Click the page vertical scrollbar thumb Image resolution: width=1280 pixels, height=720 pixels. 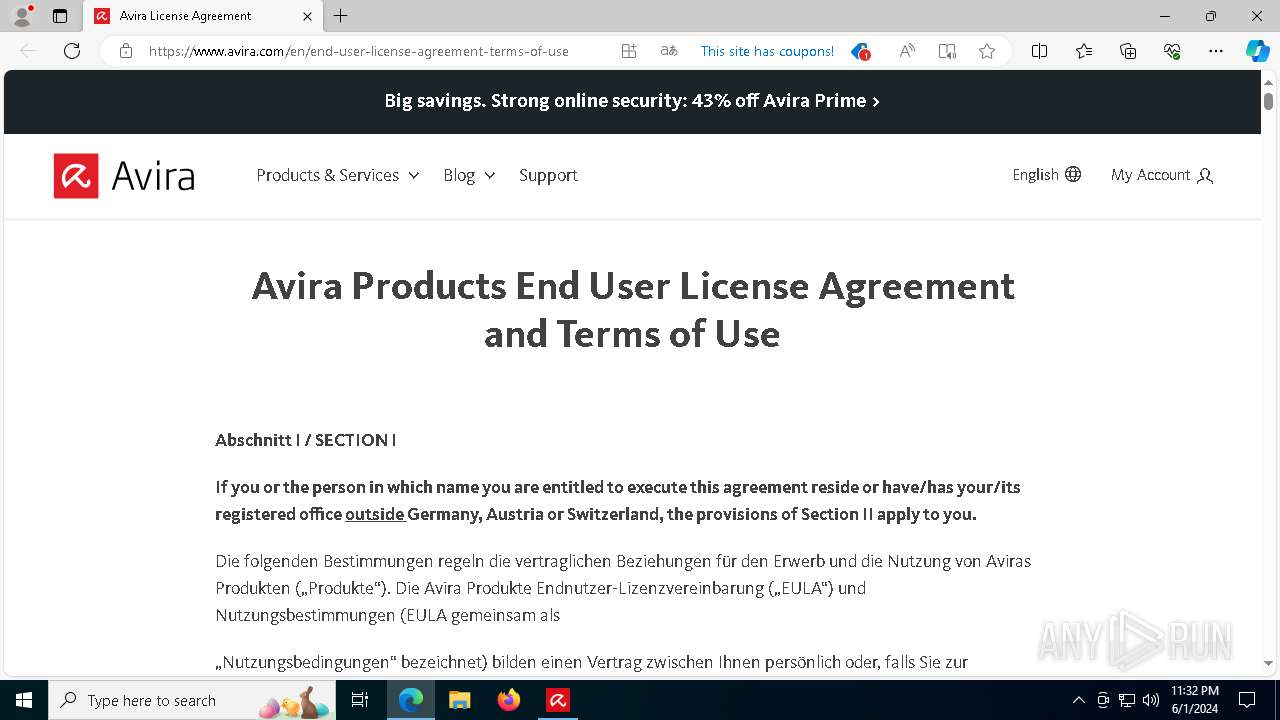click(1268, 101)
